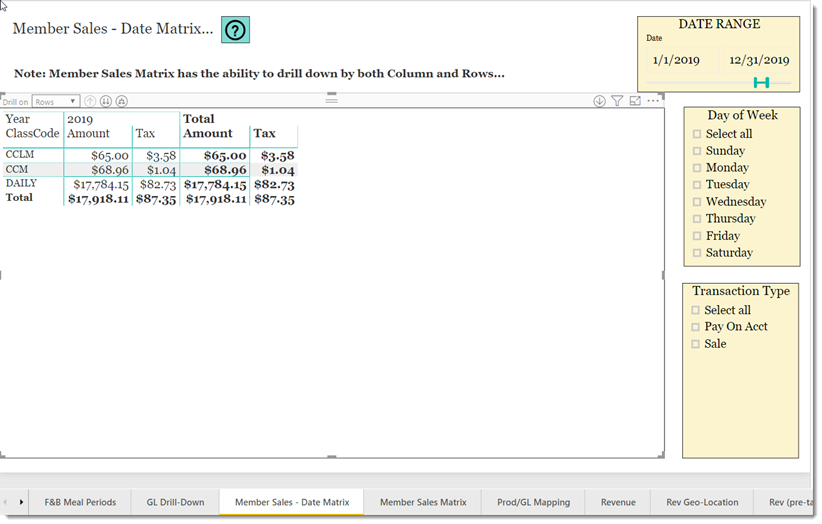Viewport: 822px width, 524px height.
Task: Open the F&B Meal Periods tab
Action: [80, 502]
